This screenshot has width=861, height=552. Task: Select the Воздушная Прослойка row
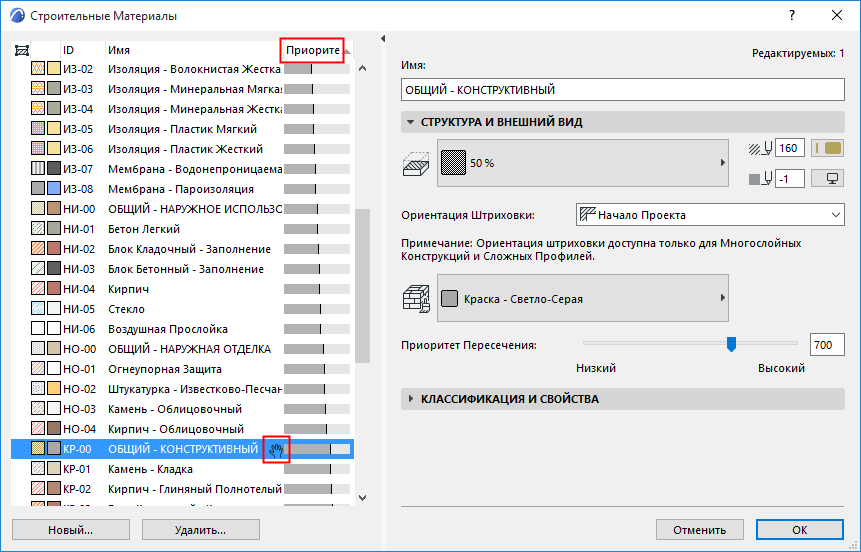click(x=182, y=328)
